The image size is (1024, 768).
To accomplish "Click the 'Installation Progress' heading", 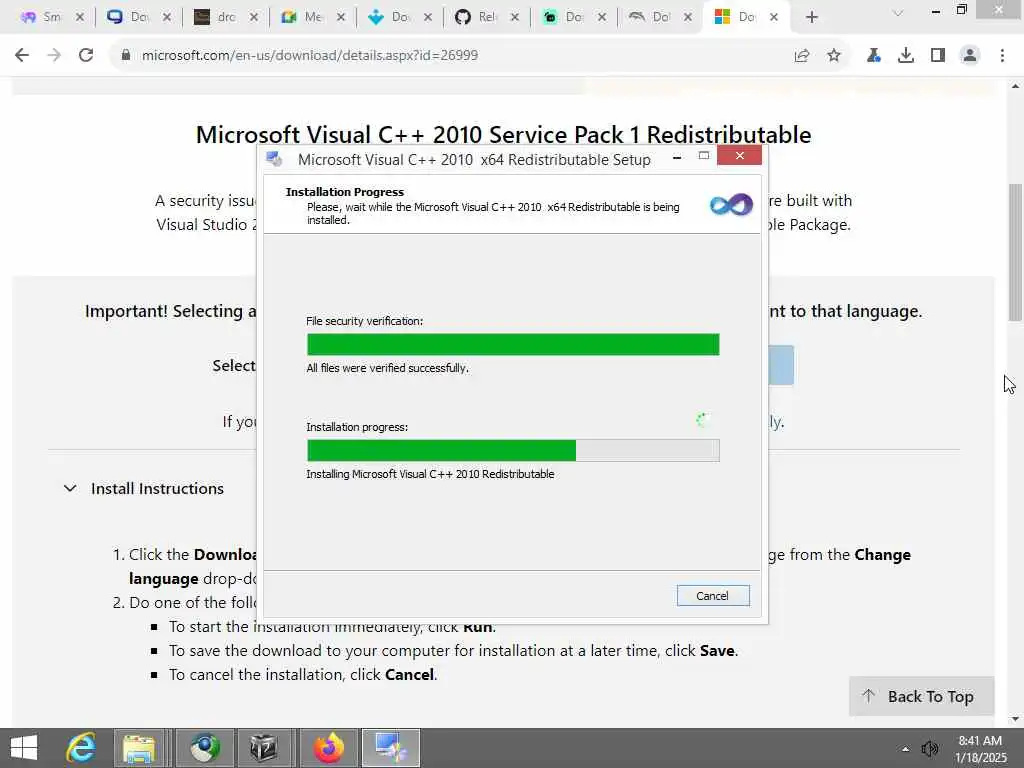I will coord(345,192).
